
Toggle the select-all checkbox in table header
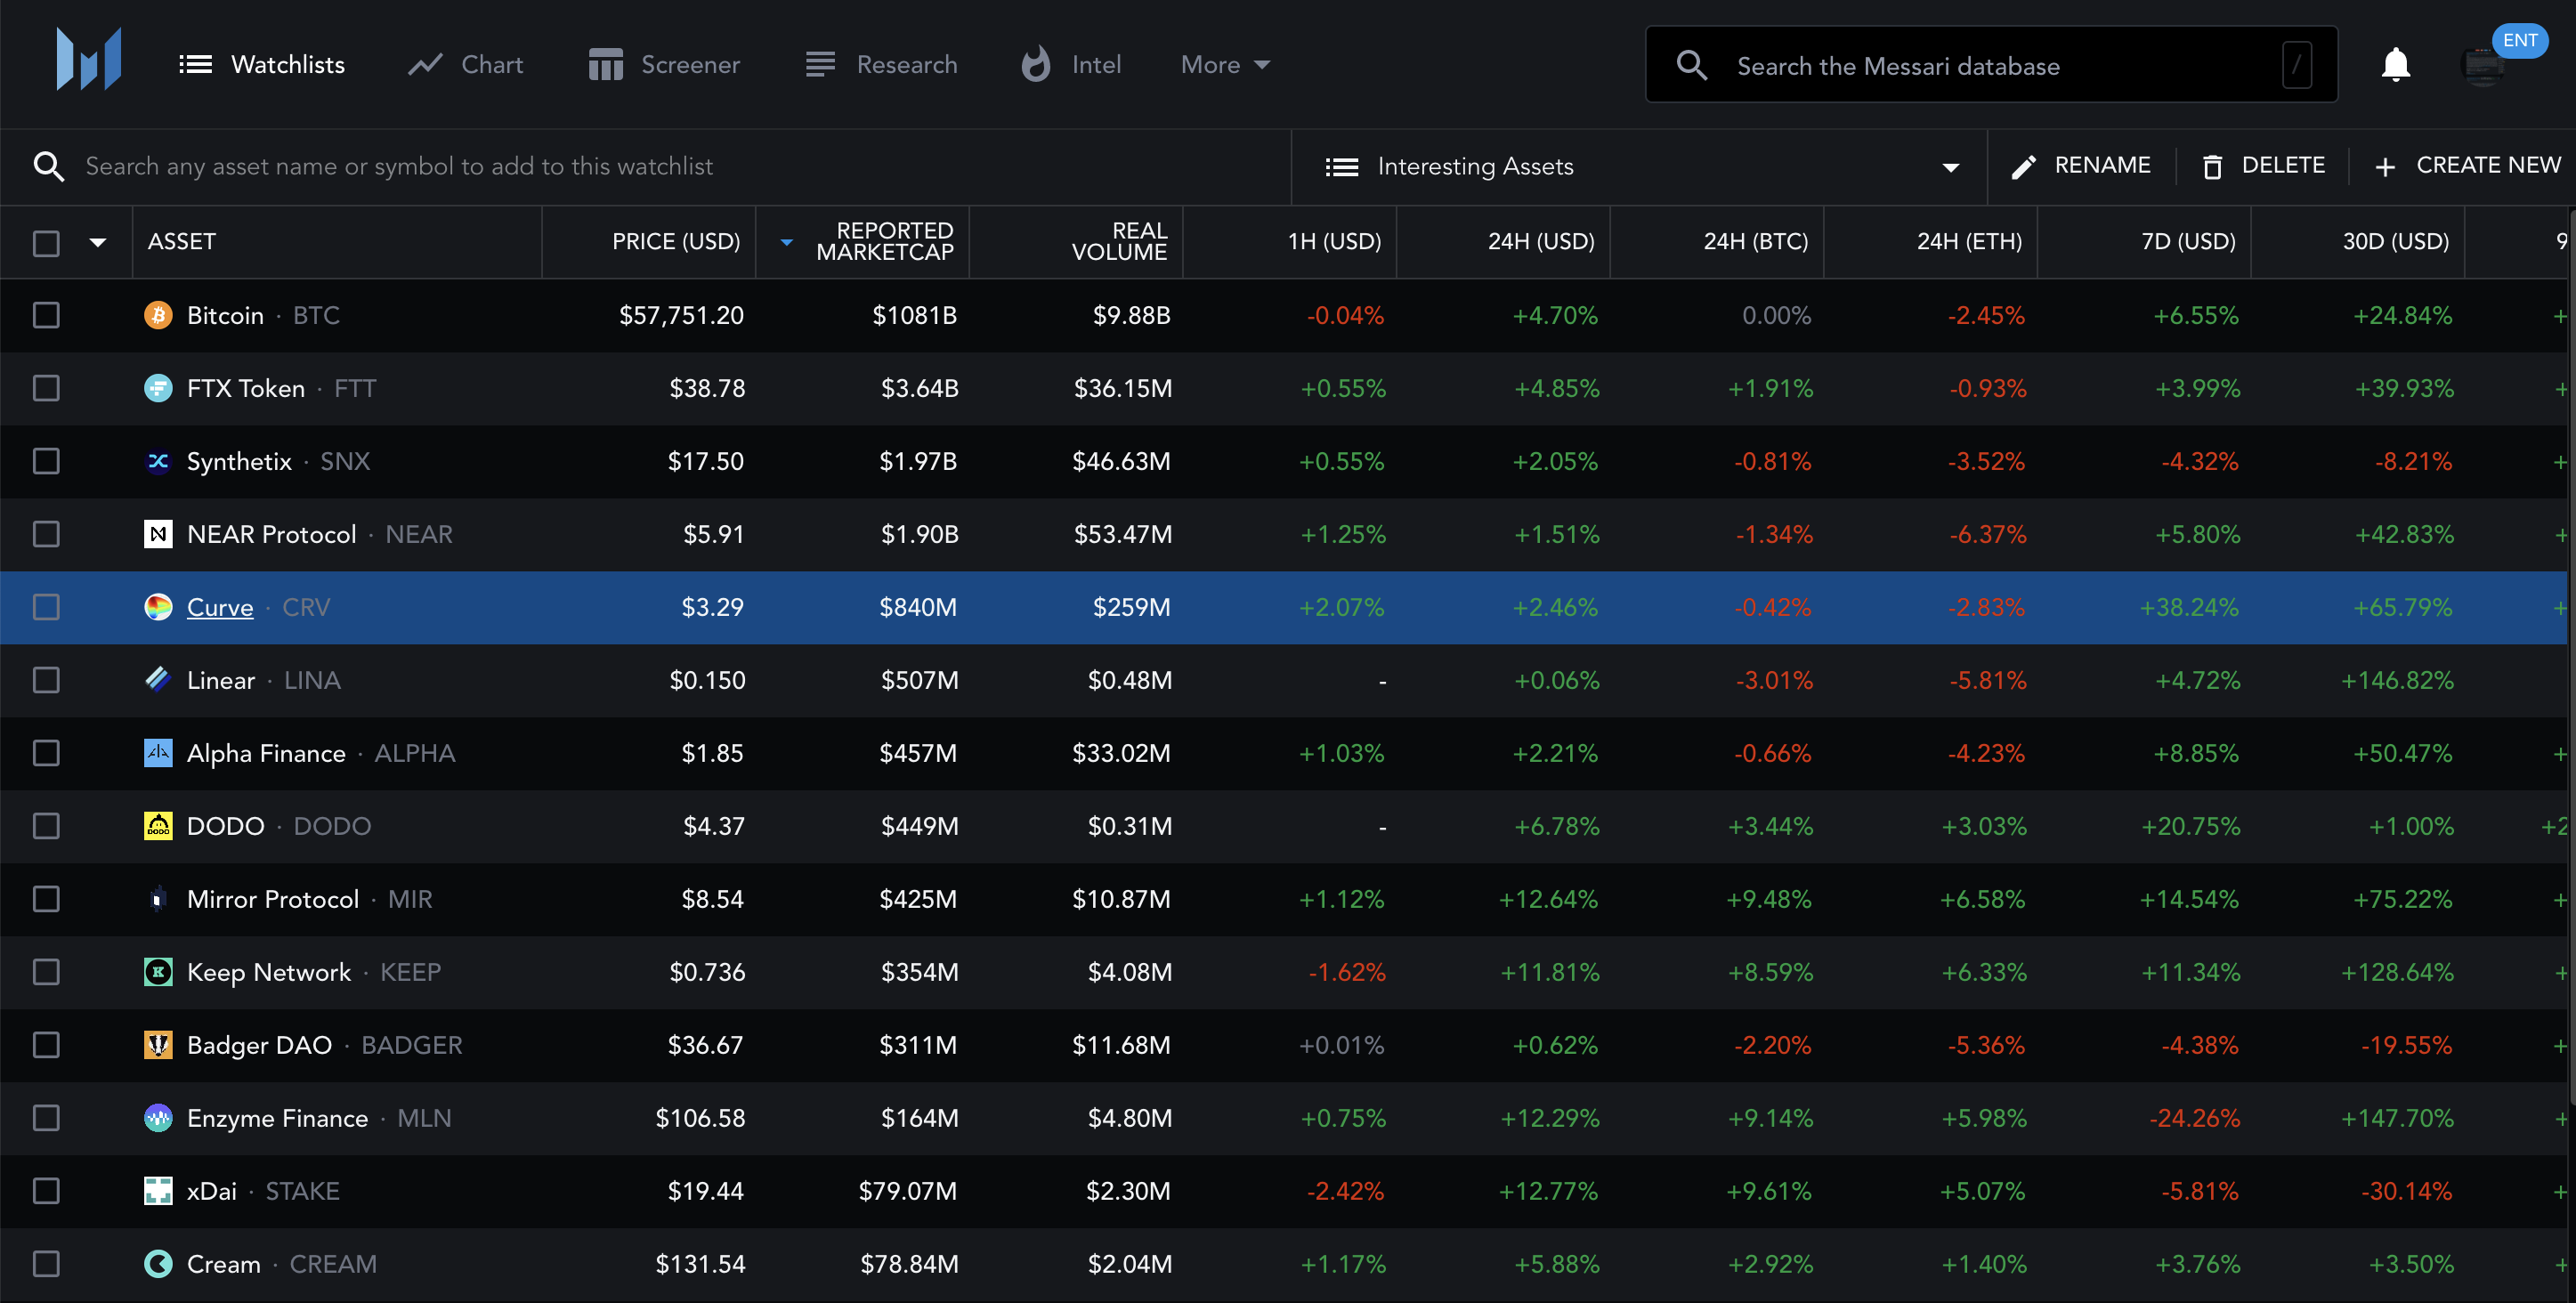(46, 243)
